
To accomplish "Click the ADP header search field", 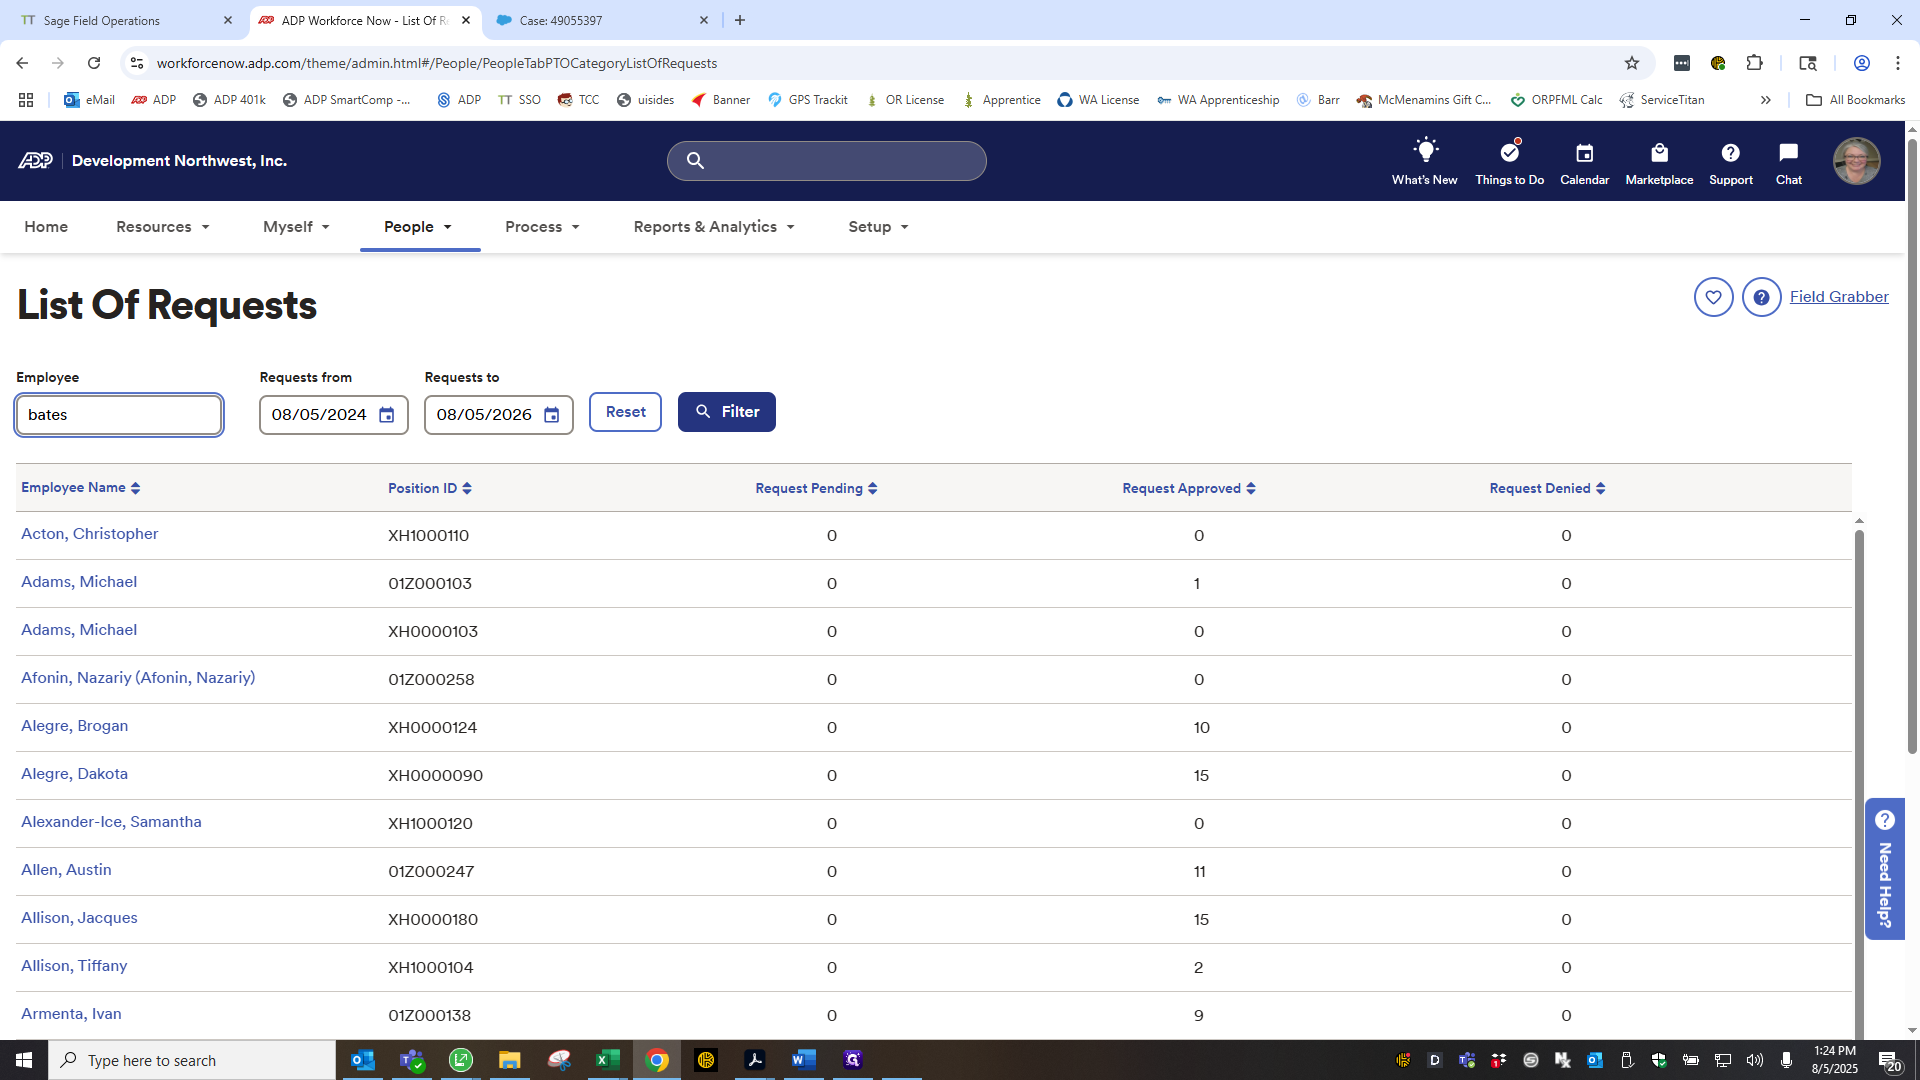I will 827,161.
